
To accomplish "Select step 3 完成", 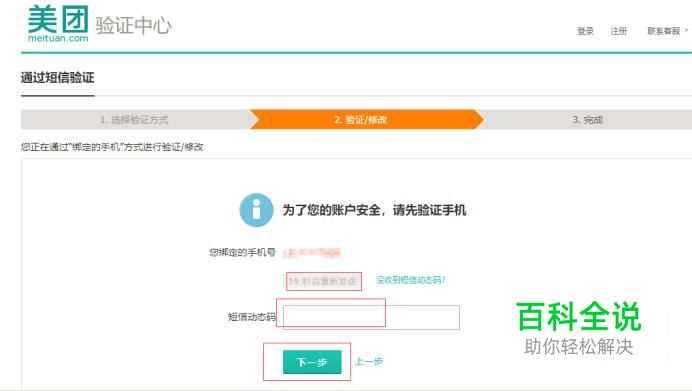I will [587, 120].
